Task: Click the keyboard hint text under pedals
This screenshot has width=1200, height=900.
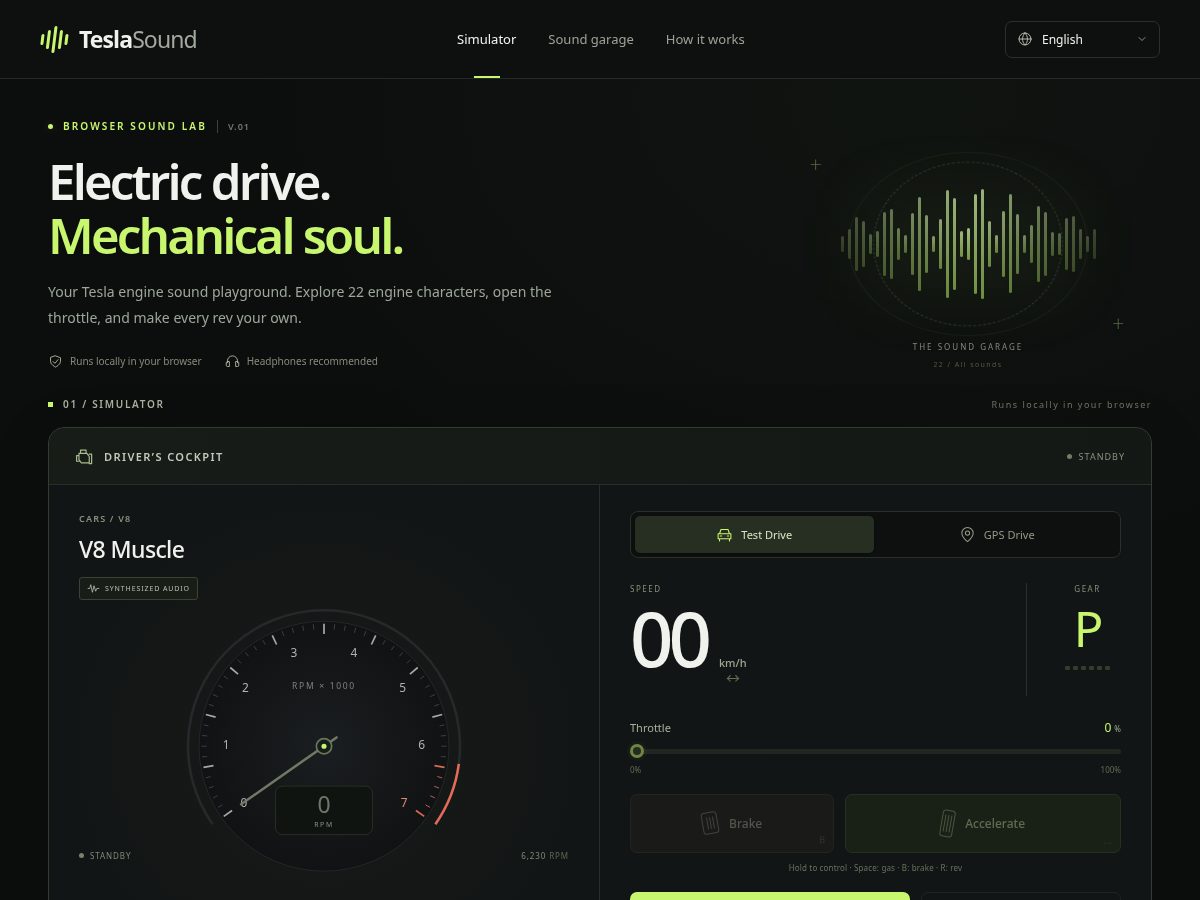Action: (x=875, y=868)
